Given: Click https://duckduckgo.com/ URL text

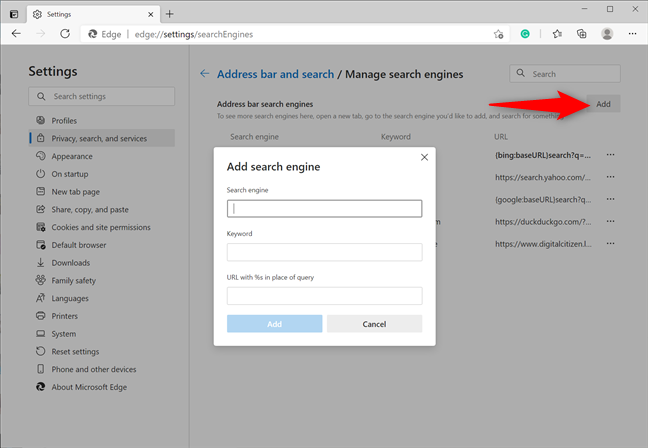Looking at the screenshot, I should click(543, 222).
